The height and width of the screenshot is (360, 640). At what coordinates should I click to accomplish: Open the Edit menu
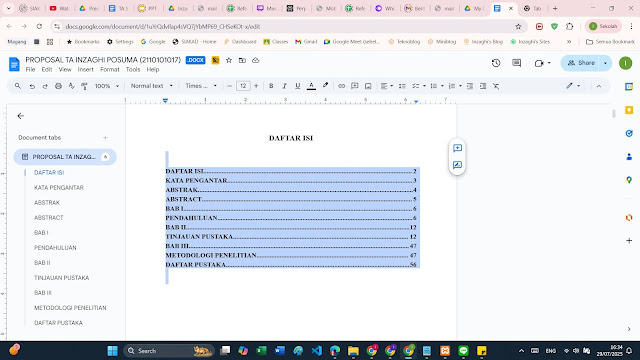pyautogui.click(x=47, y=70)
